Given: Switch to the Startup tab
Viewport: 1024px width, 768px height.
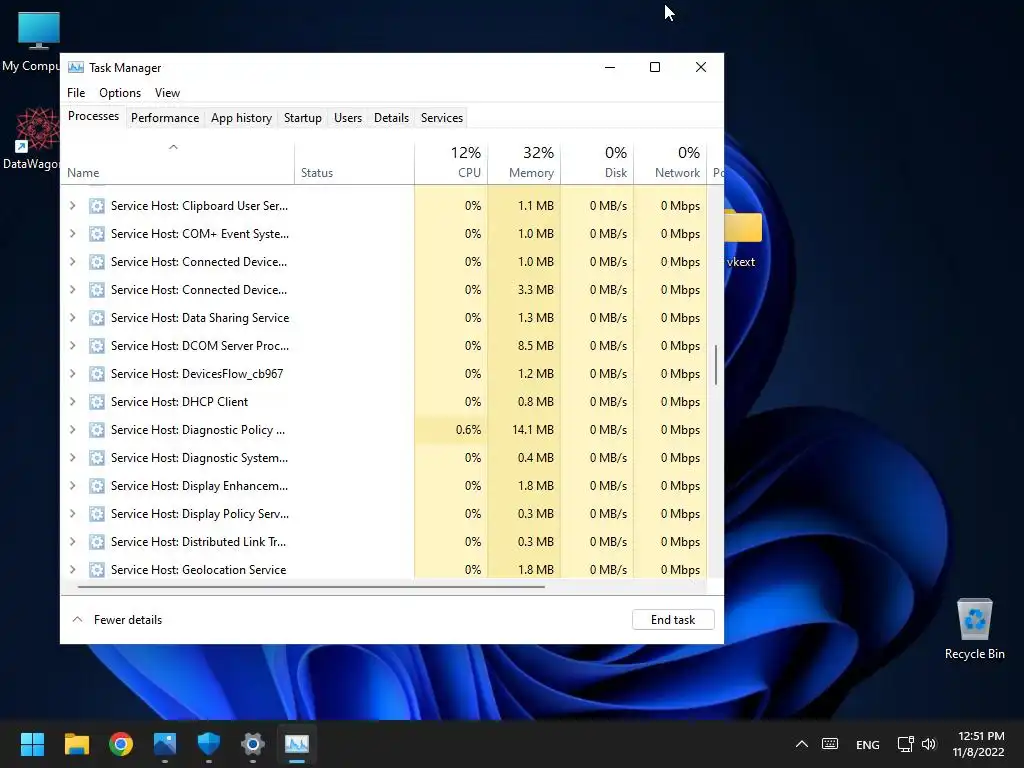Looking at the screenshot, I should [302, 118].
